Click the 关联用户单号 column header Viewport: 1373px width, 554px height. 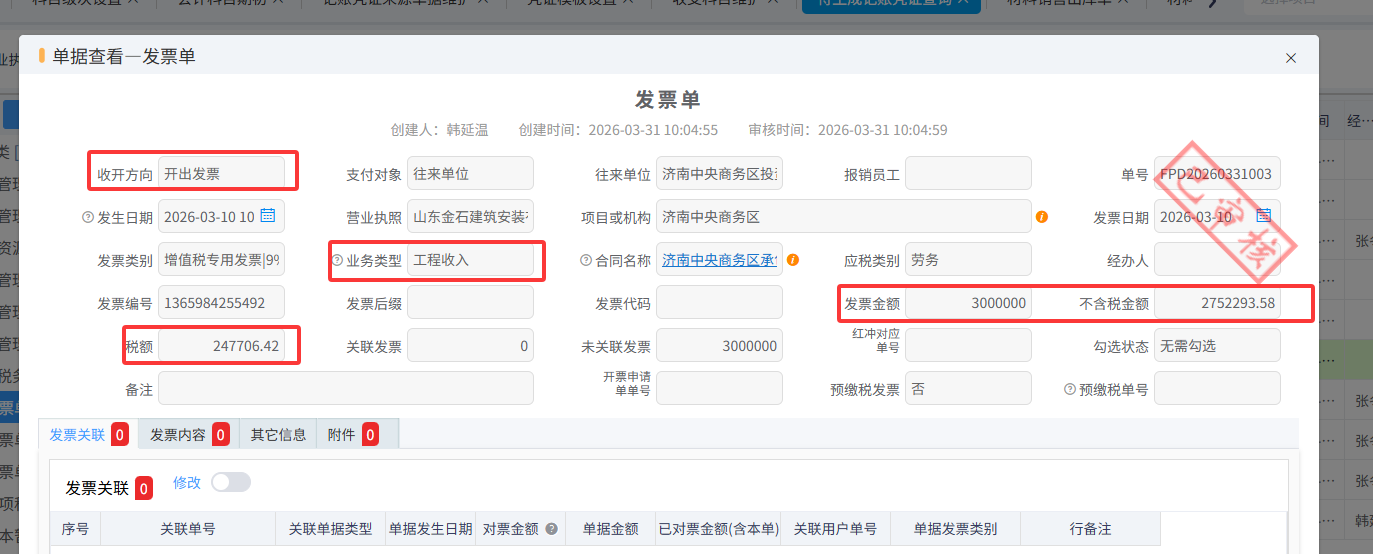point(835,528)
